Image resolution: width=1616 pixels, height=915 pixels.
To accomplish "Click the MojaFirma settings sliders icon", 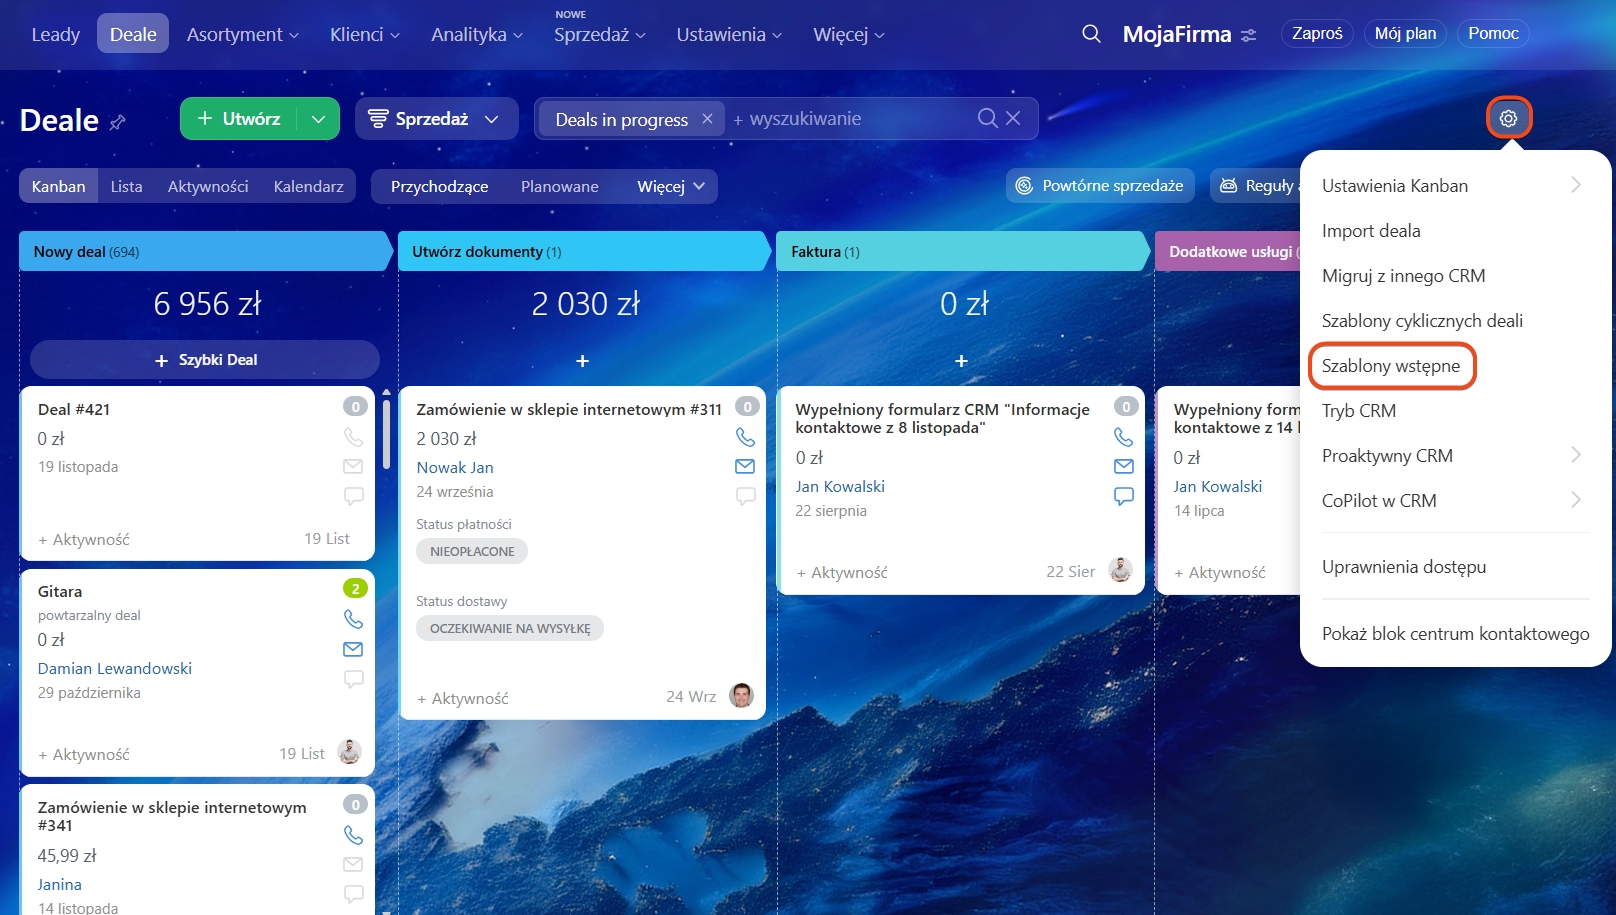I will pos(1249,35).
